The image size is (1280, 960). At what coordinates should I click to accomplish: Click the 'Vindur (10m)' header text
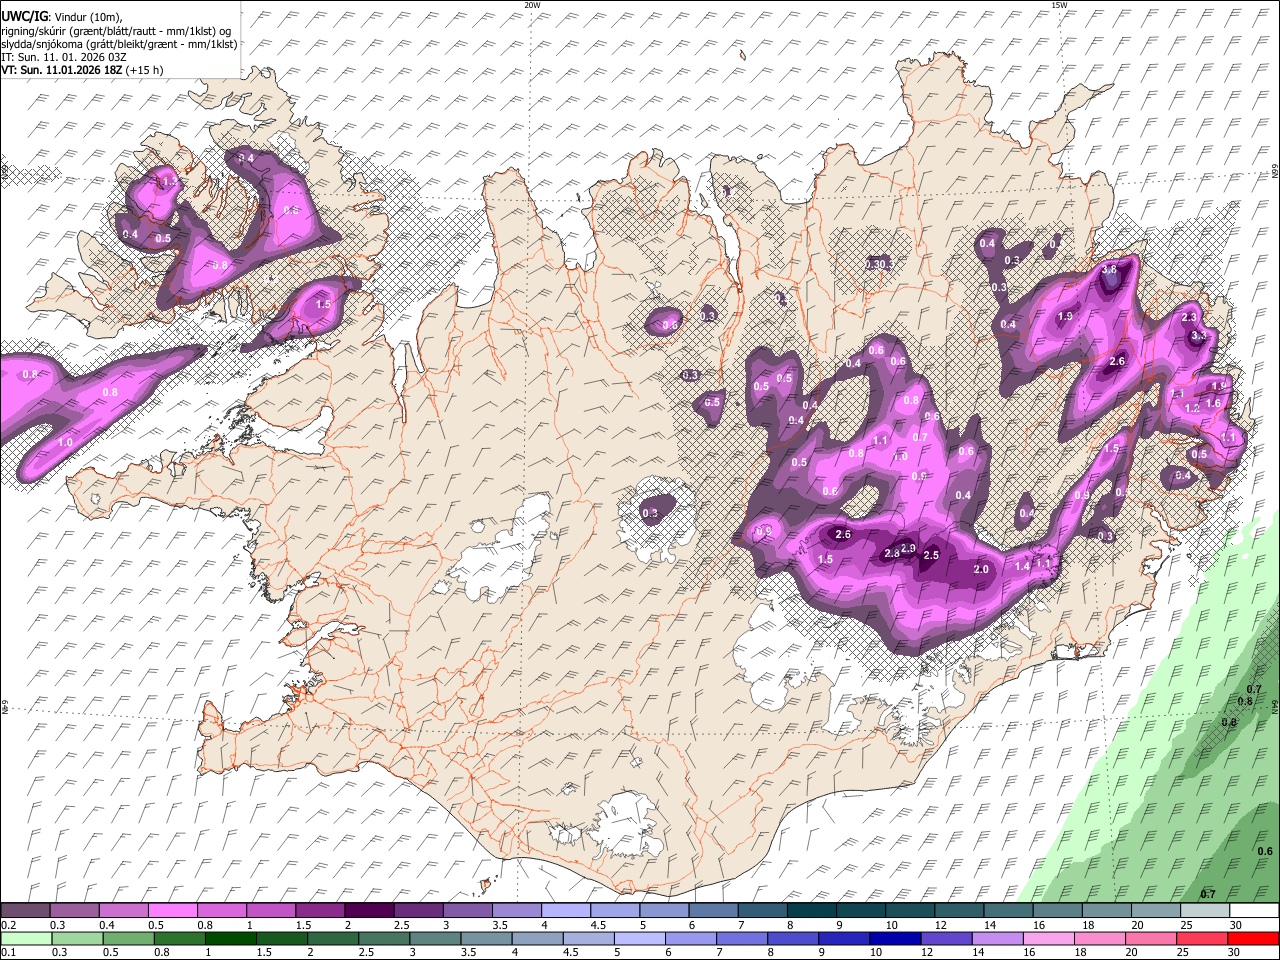pos(87,16)
